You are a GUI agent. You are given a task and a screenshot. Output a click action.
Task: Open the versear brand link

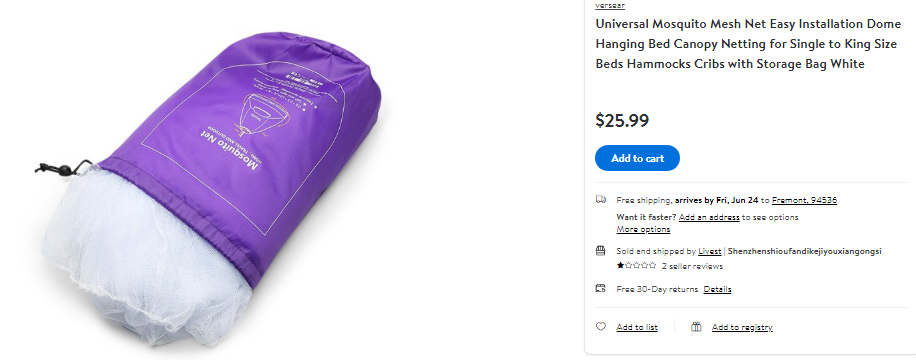610,5
